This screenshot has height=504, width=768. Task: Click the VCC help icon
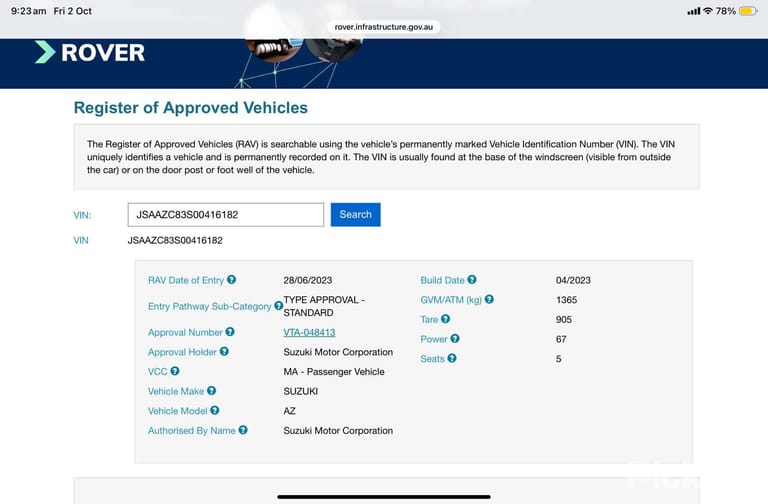tap(175, 371)
